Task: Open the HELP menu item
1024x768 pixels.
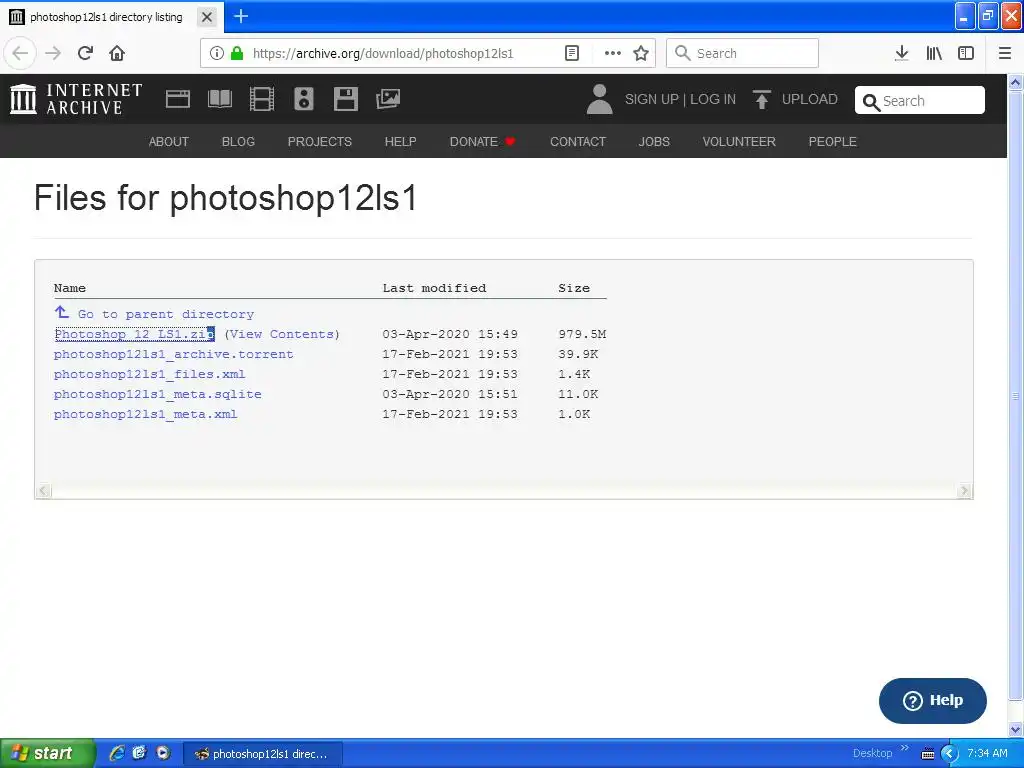Action: (400, 142)
